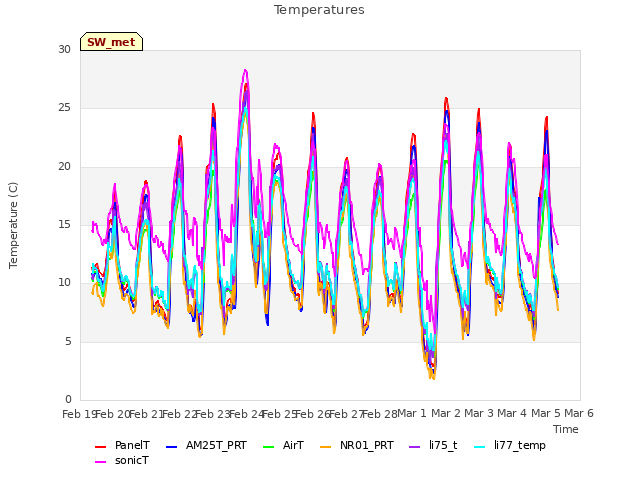Click the Mar 1 x-axis label

[412, 413]
